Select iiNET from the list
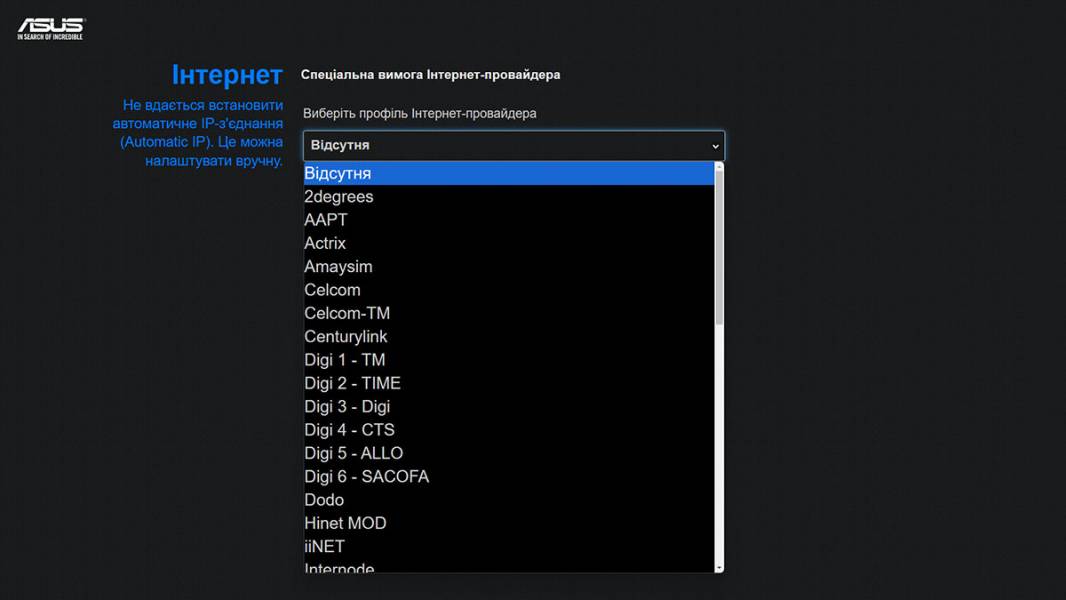1066x600 pixels. [509, 546]
